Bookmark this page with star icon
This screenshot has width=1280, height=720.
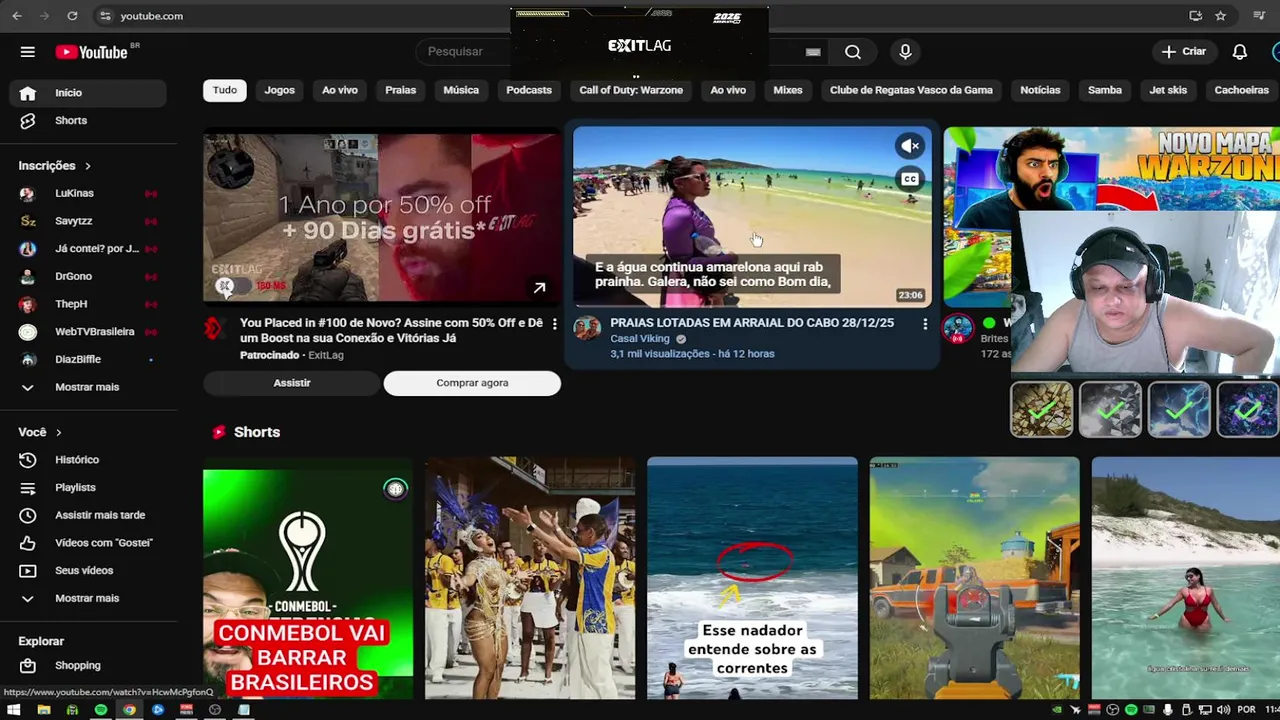click(x=1220, y=16)
